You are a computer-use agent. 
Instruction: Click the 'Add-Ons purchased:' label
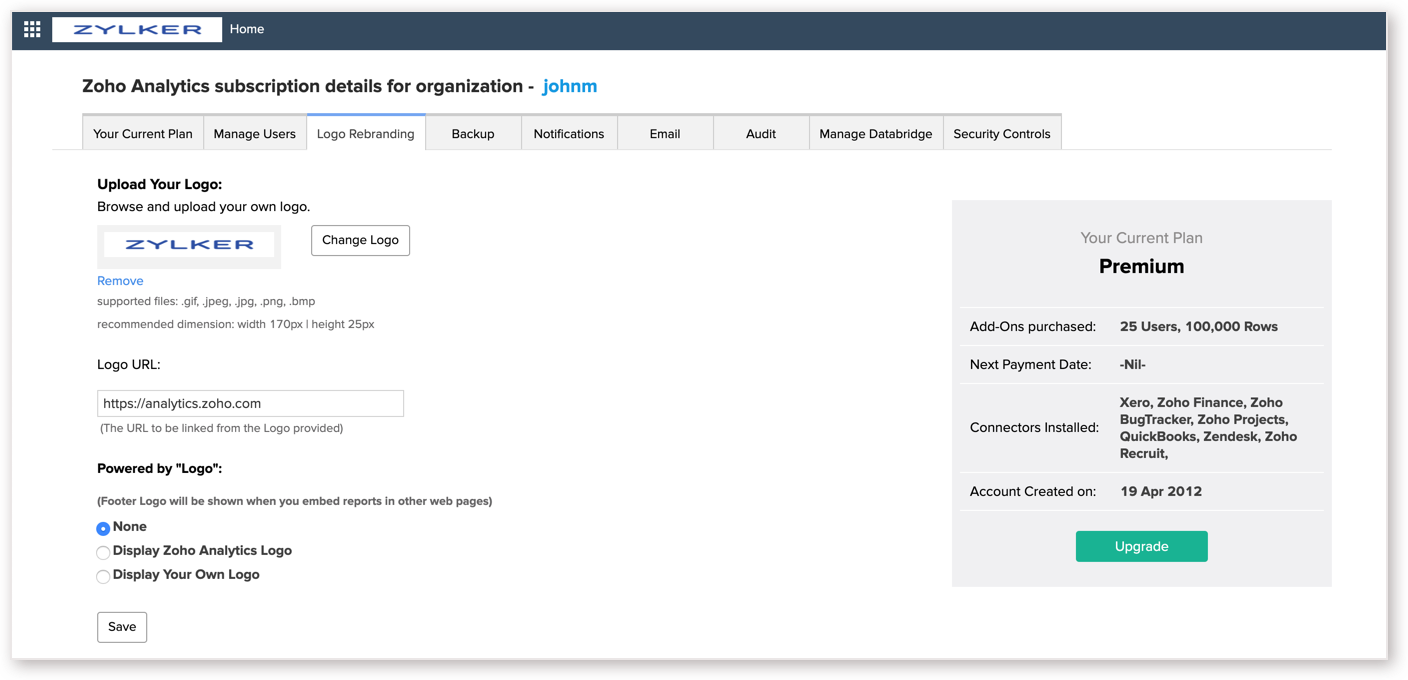pyautogui.click(x=1033, y=326)
